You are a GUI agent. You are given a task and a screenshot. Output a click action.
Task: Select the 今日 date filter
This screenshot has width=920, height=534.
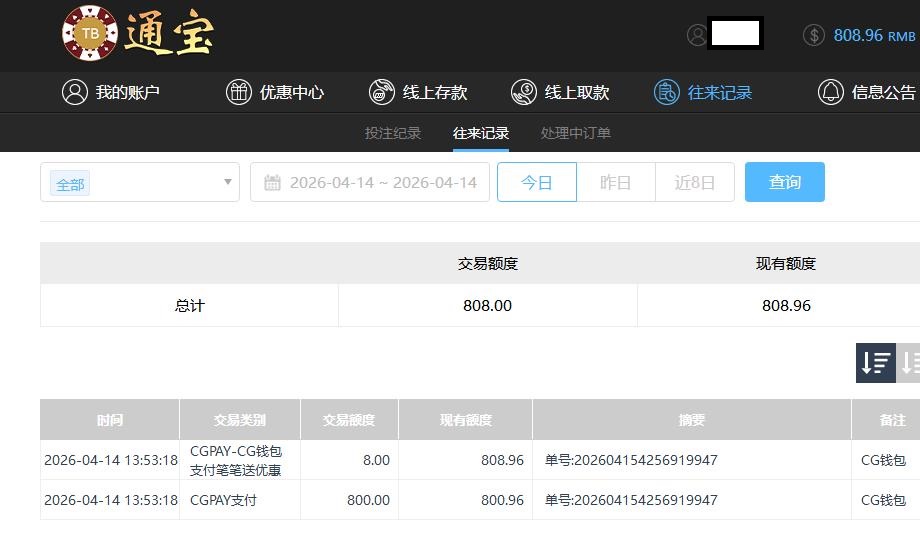click(x=537, y=182)
